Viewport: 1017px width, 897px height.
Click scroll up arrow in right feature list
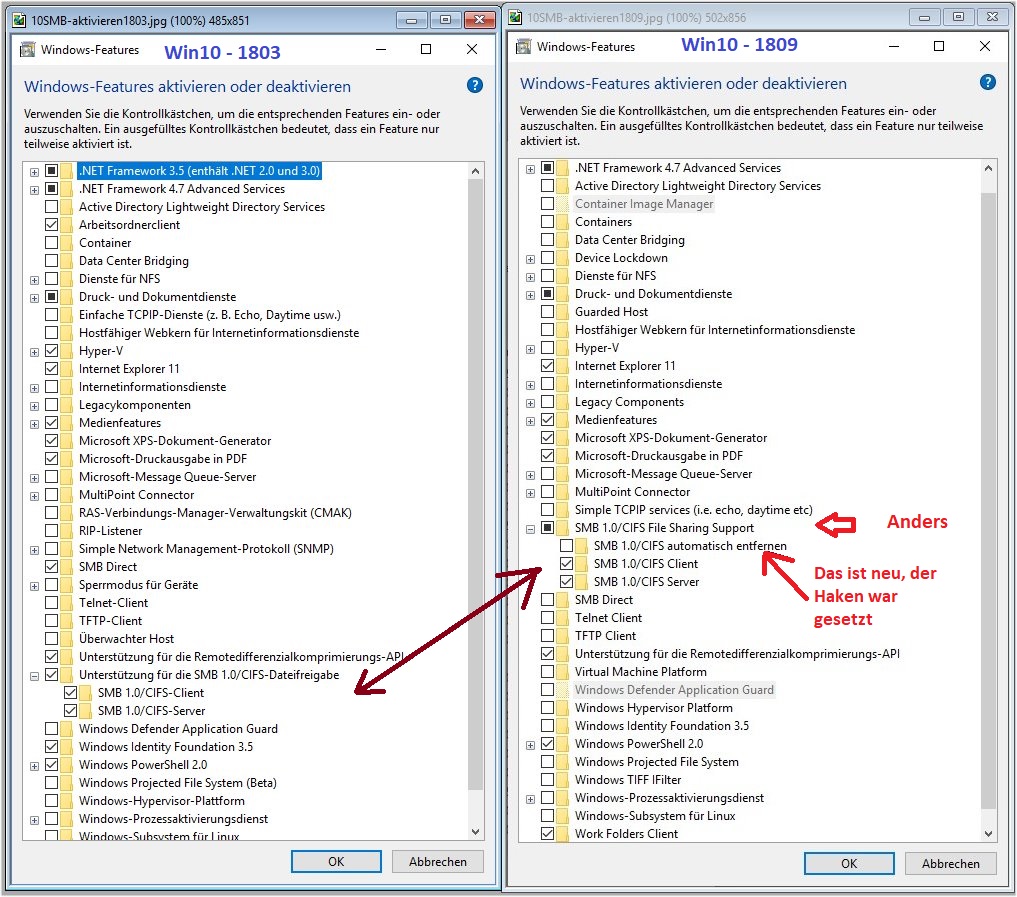[x=988, y=168]
